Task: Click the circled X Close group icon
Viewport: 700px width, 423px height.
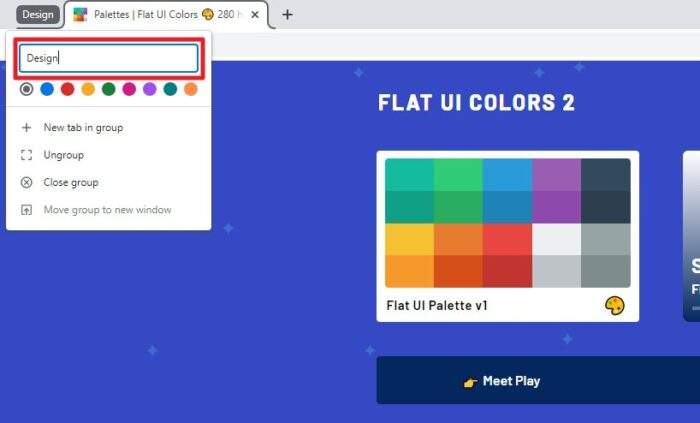Action: pyautogui.click(x=26, y=182)
